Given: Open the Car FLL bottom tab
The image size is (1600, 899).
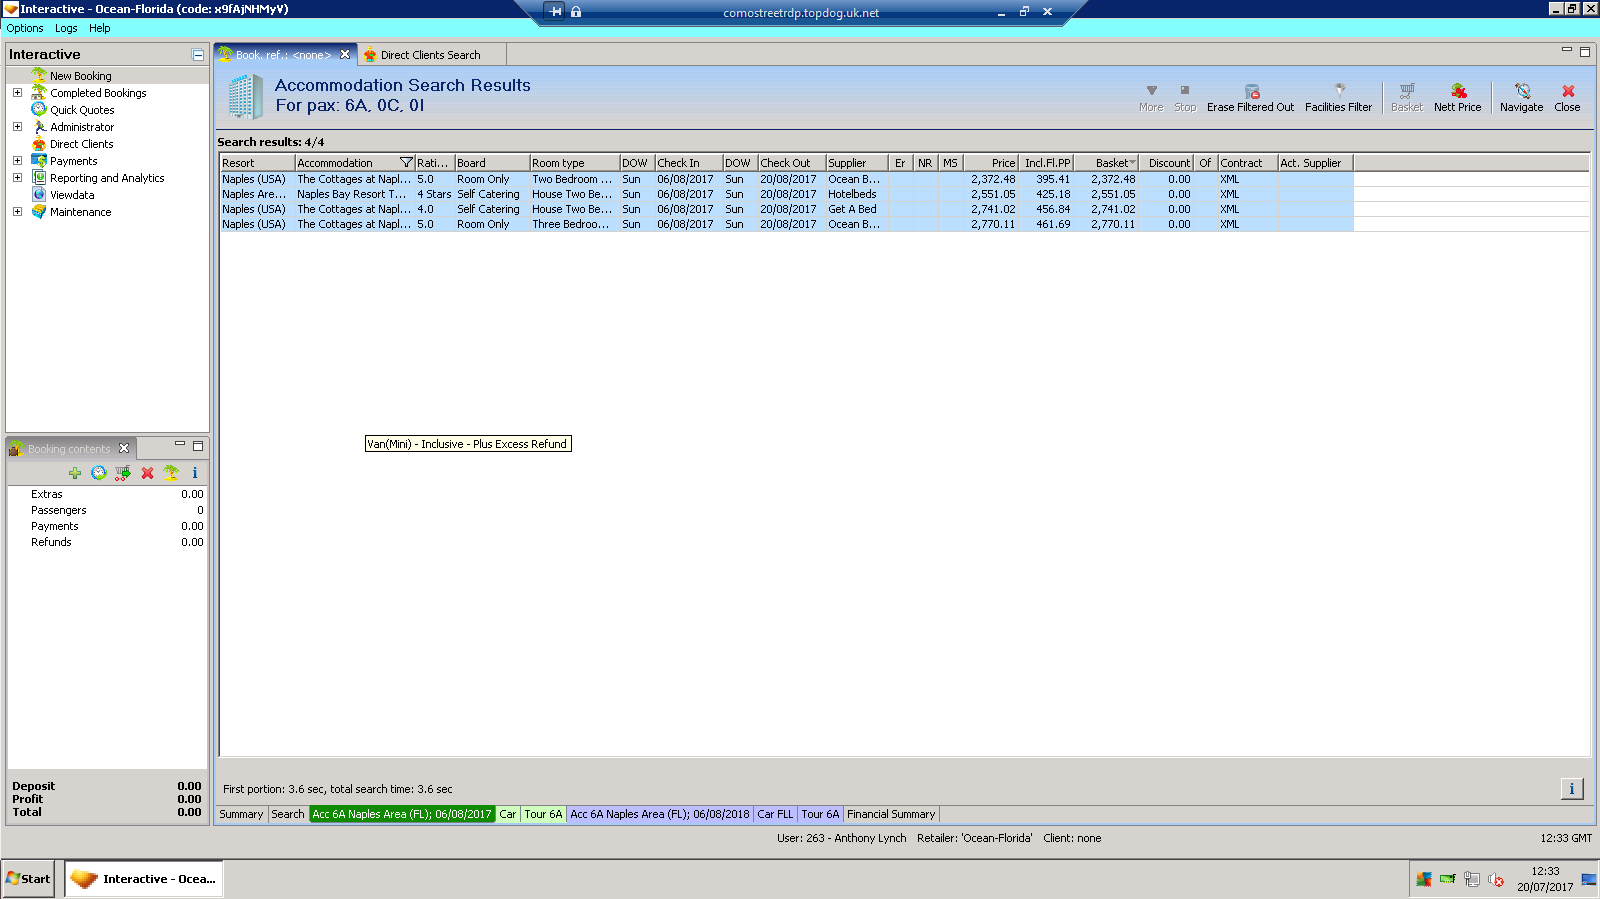Looking at the screenshot, I should click(x=775, y=814).
